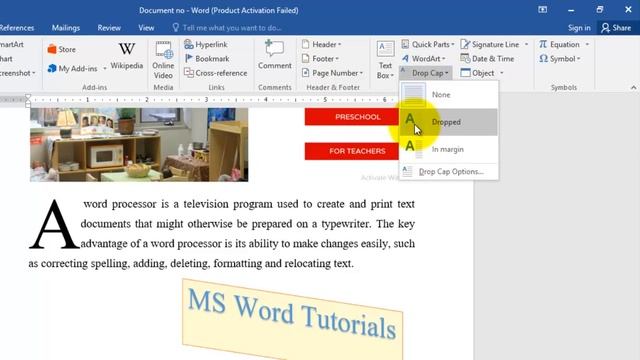640x360 pixels.
Task: Expand the Header dropdown arrow
Action: (x=340, y=45)
